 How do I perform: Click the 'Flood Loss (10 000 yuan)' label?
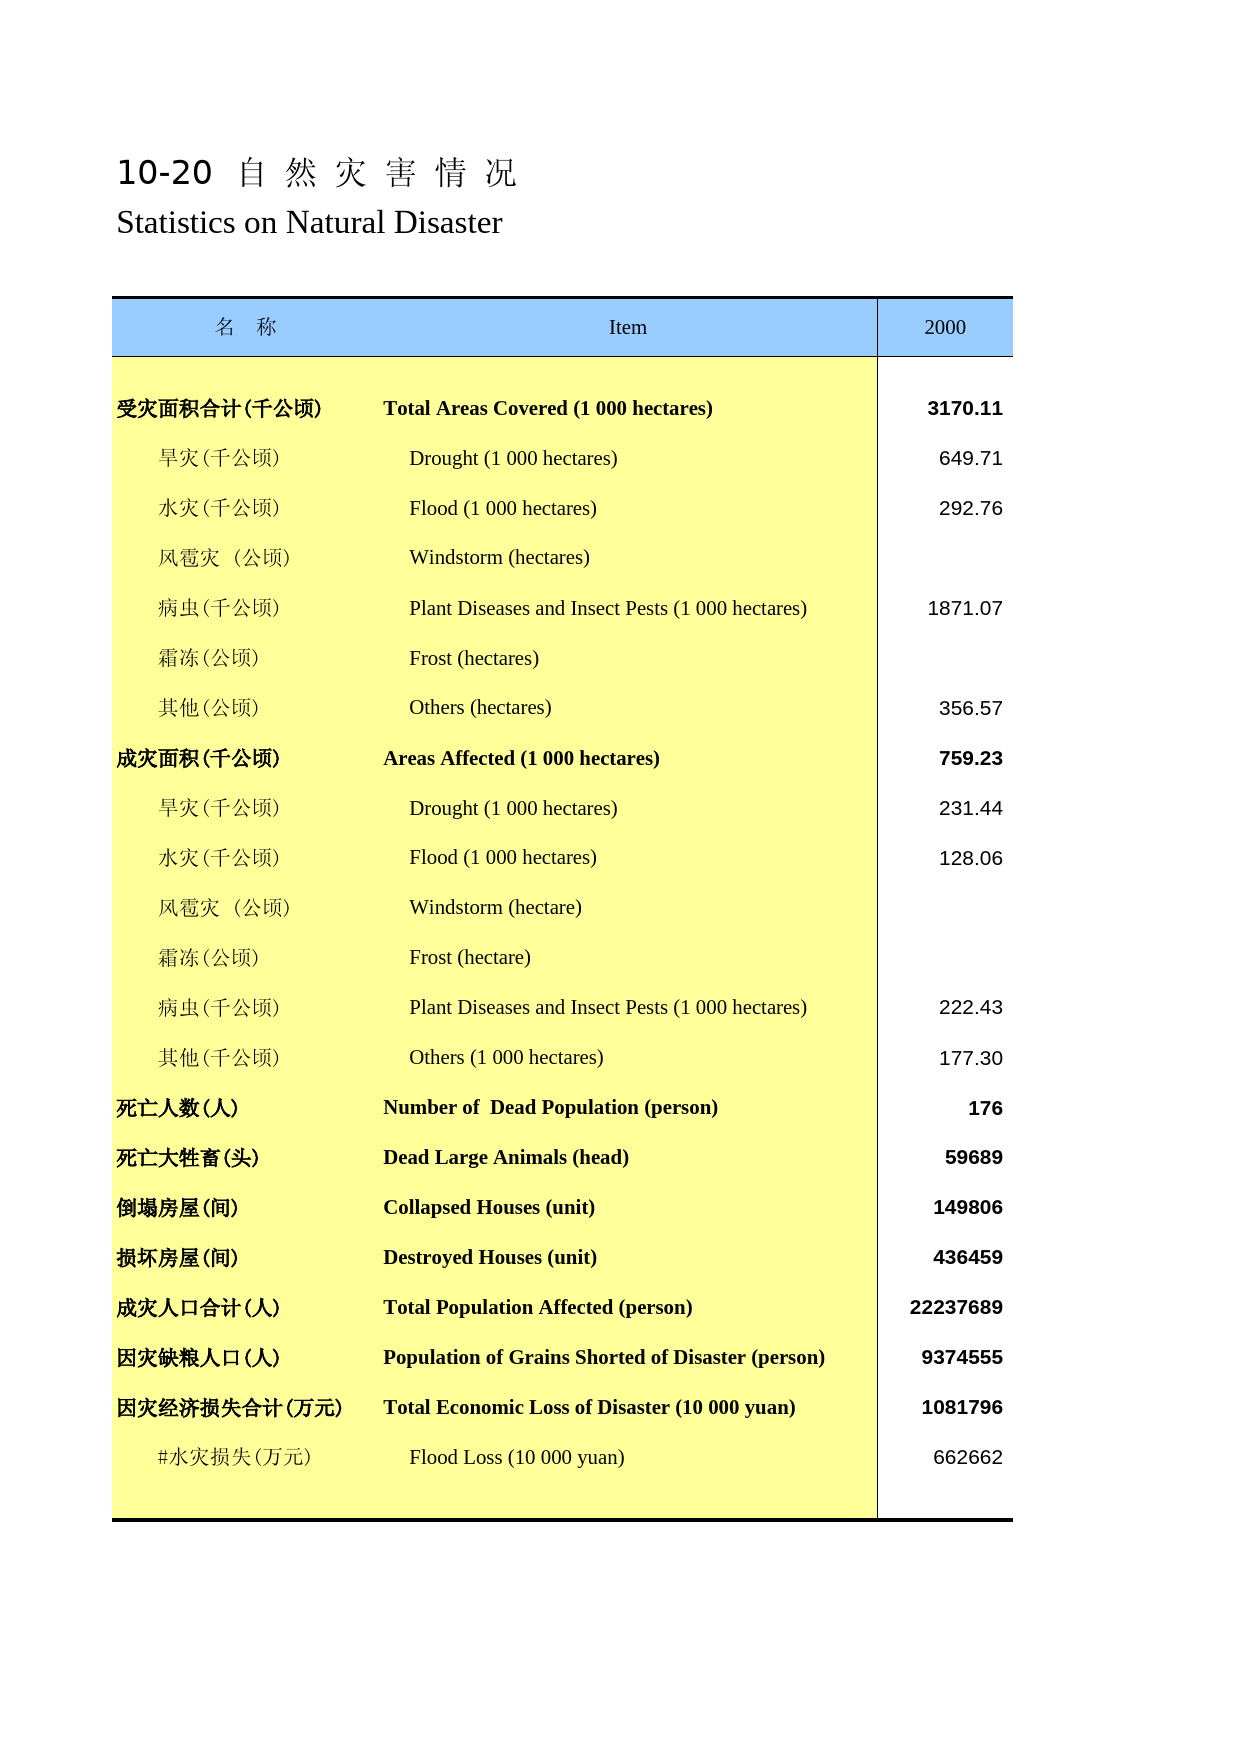pos(516,1457)
